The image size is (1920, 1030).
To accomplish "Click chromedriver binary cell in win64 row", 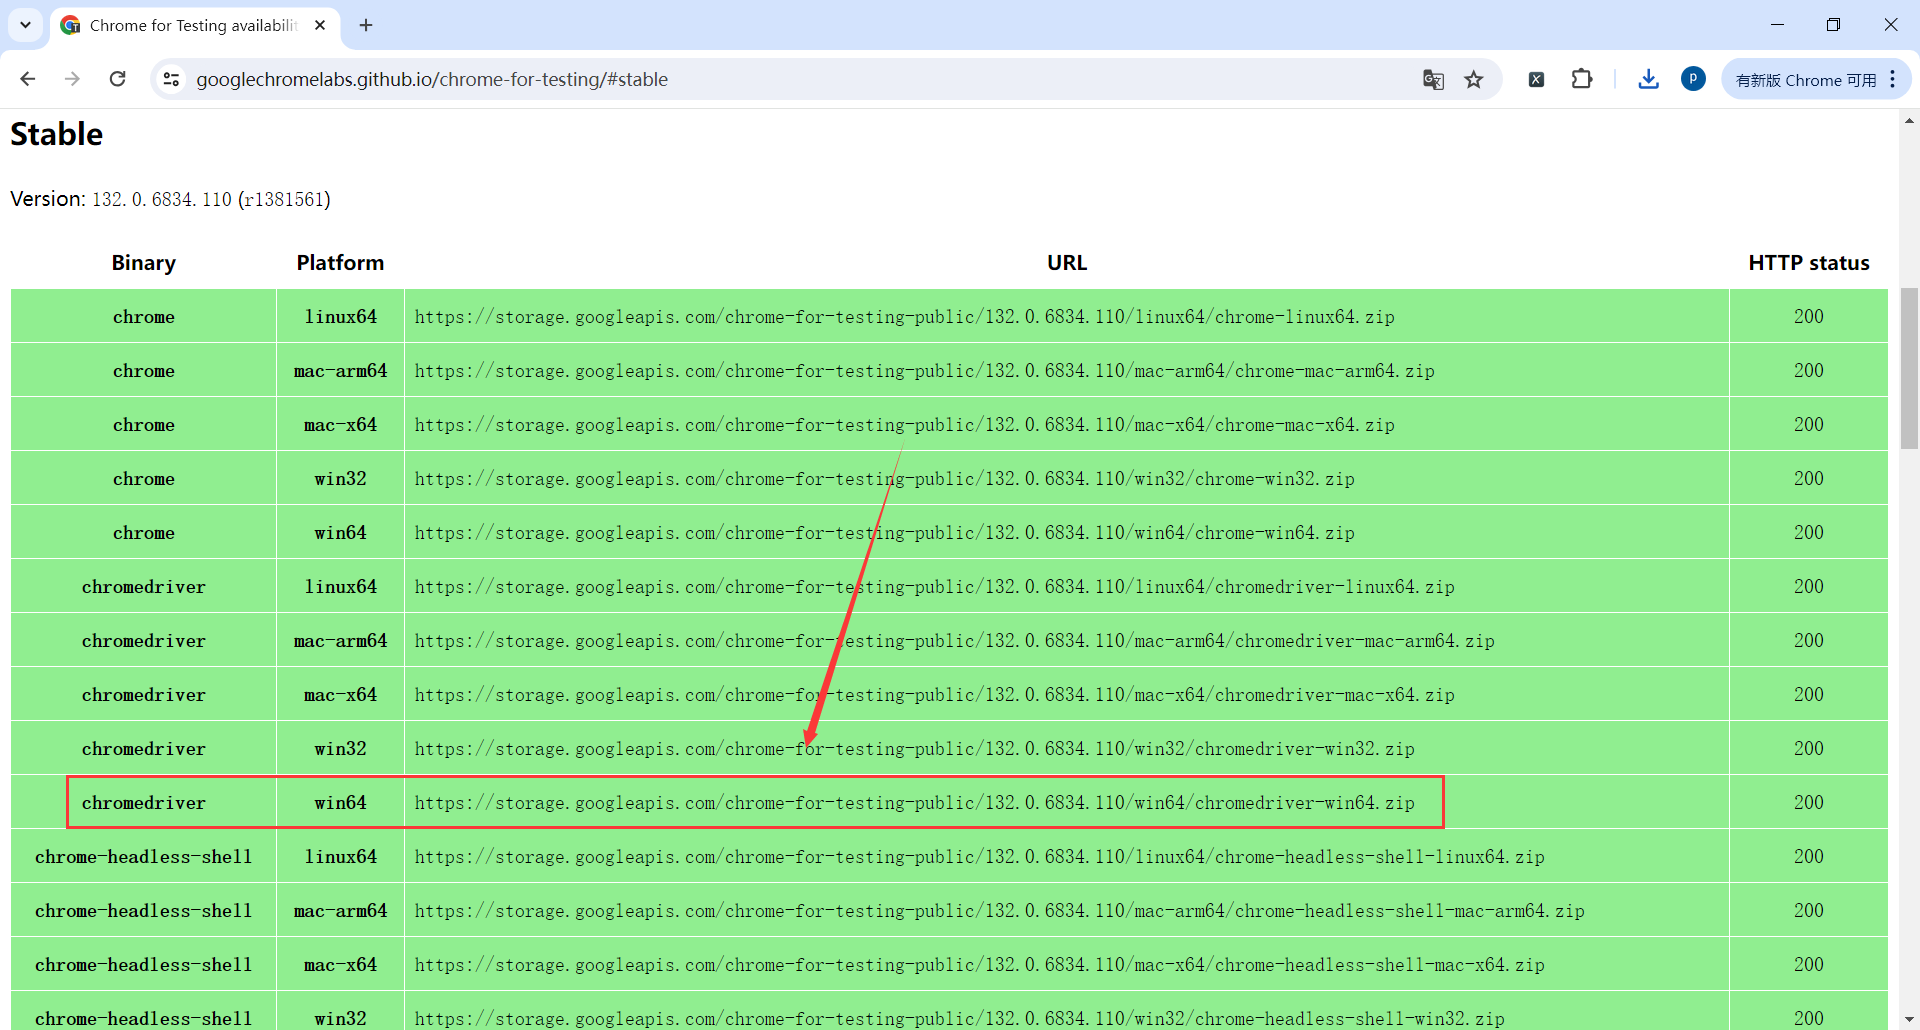I will (x=144, y=803).
